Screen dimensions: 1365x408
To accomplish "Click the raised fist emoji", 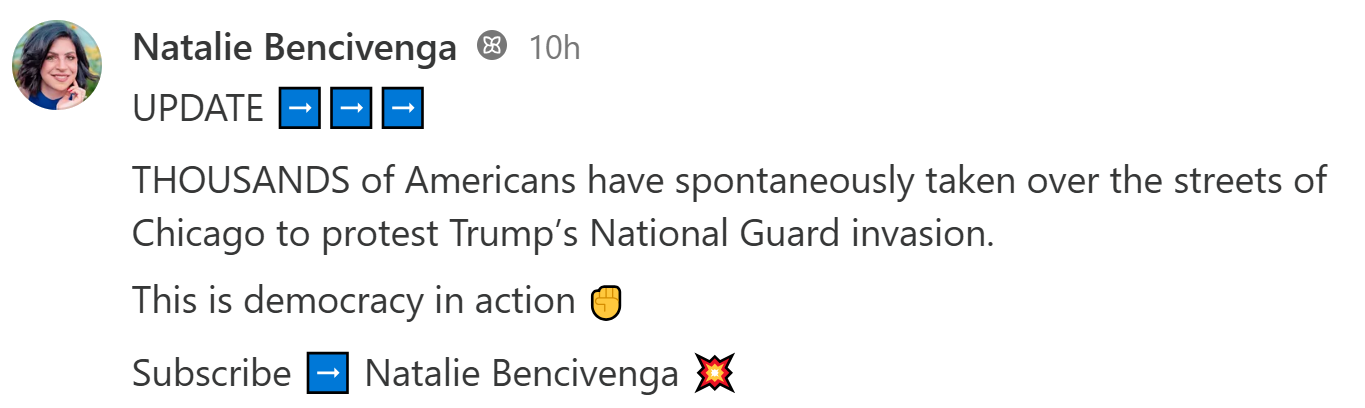I will point(606,301).
